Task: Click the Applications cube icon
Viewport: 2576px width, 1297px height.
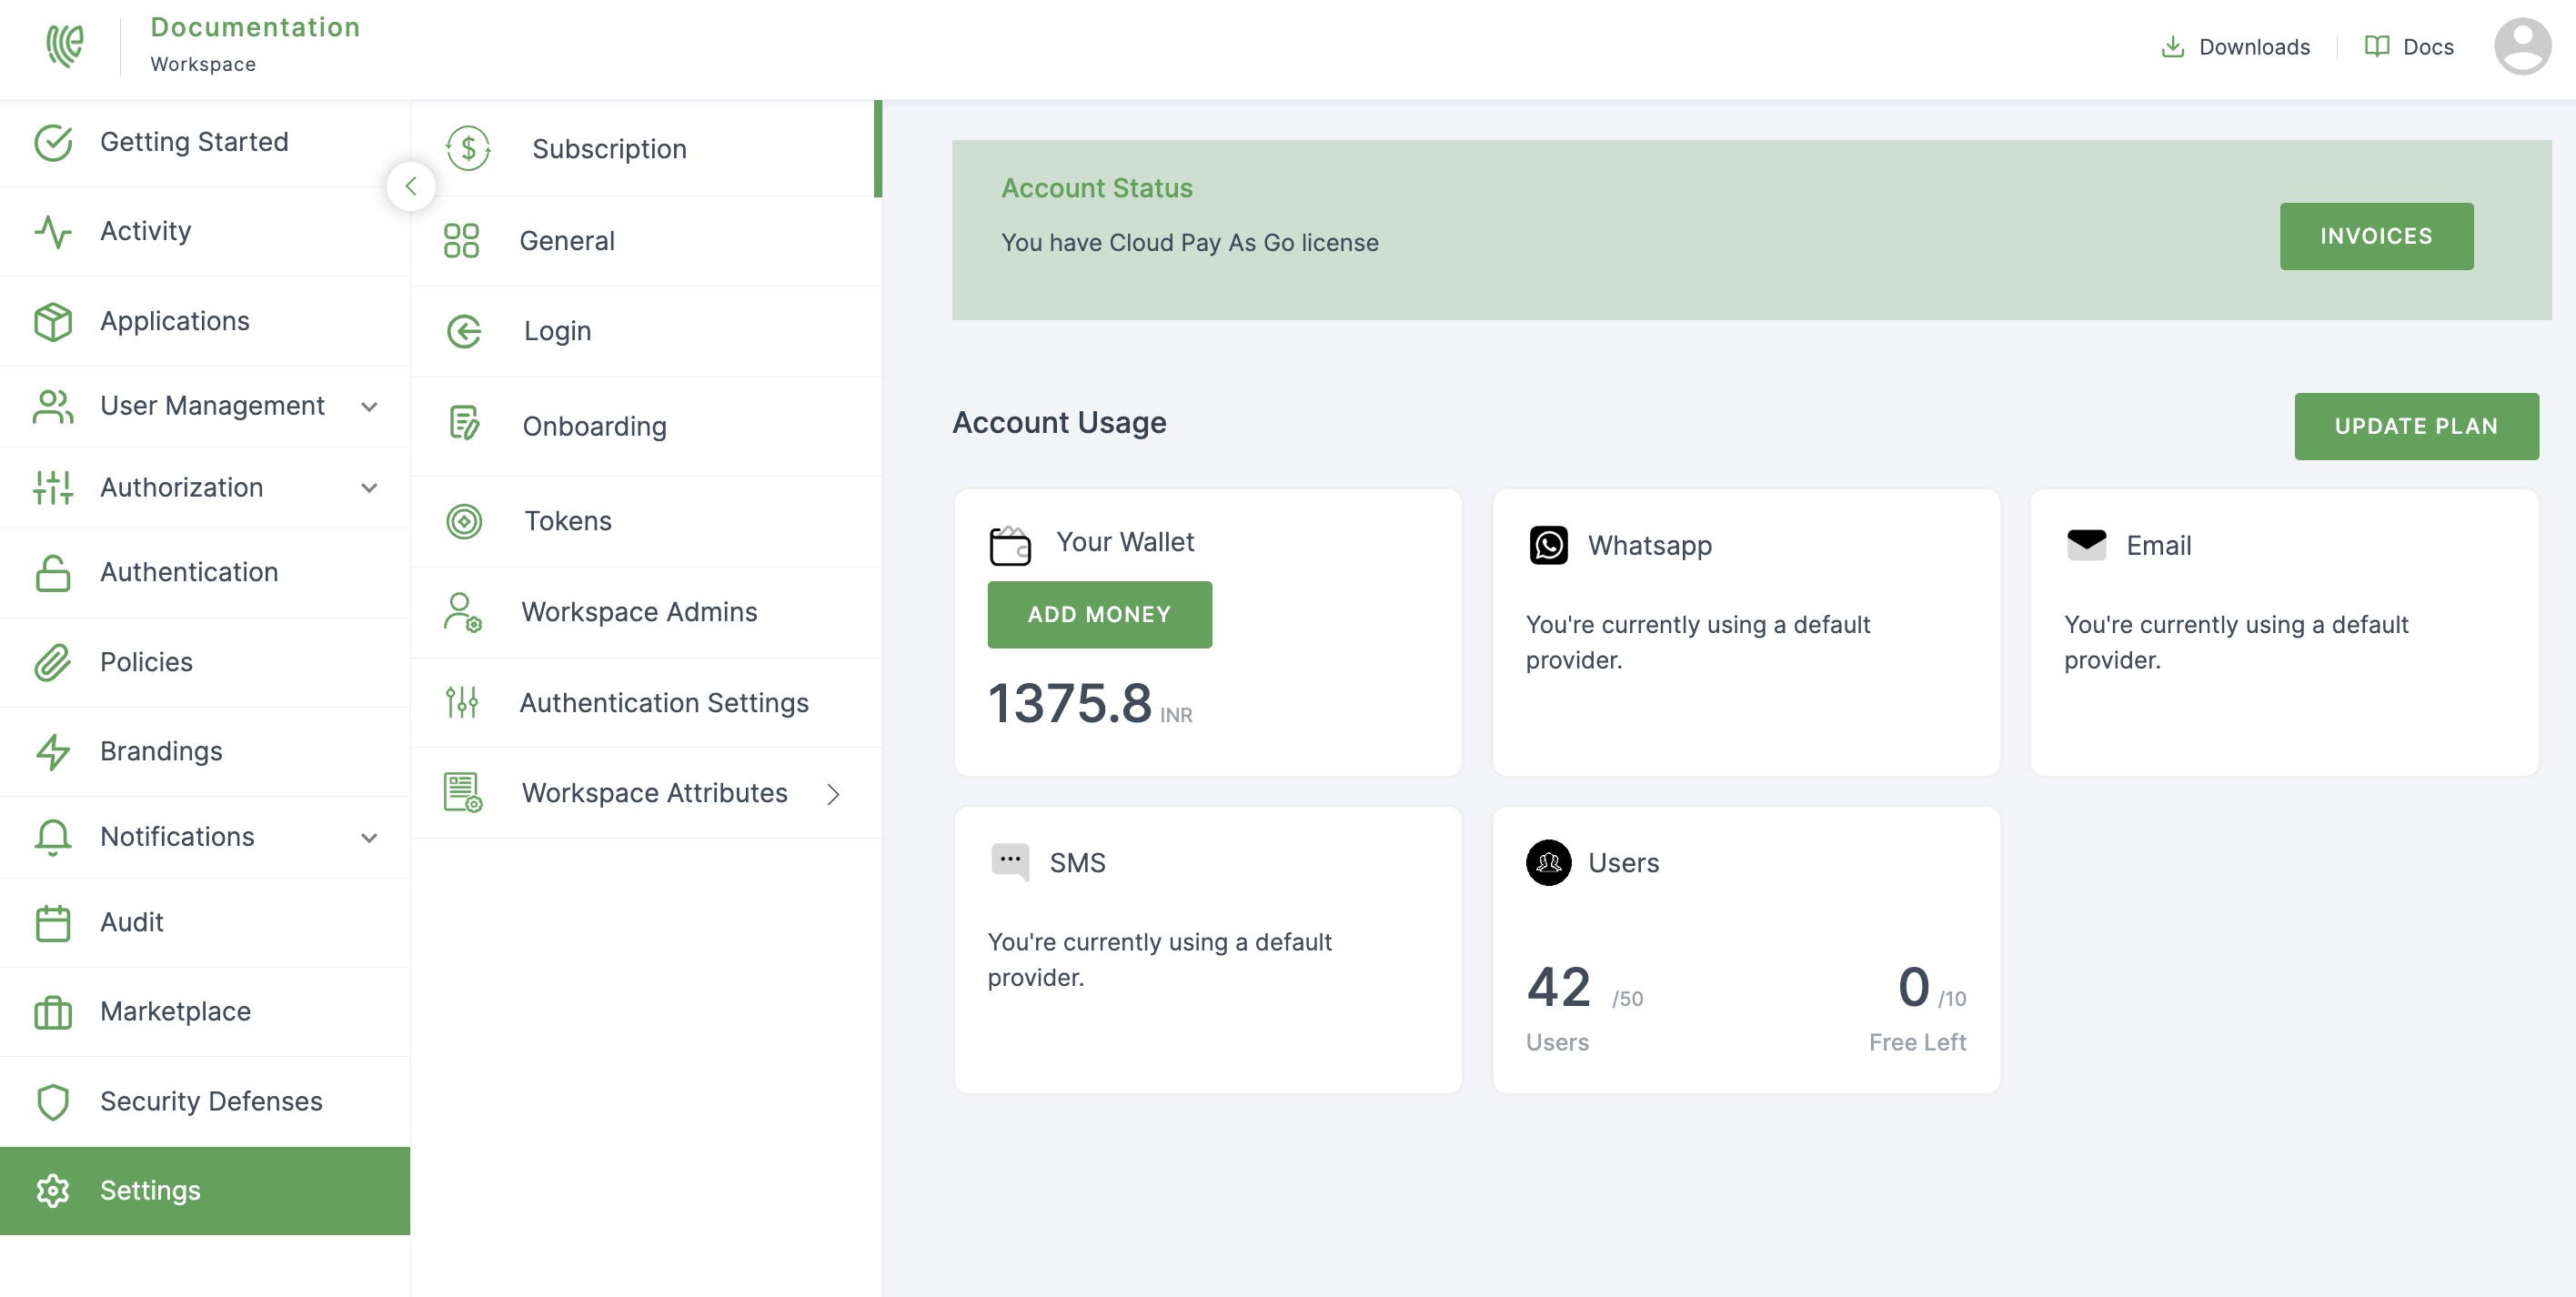Action: click(x=53, y=322)
